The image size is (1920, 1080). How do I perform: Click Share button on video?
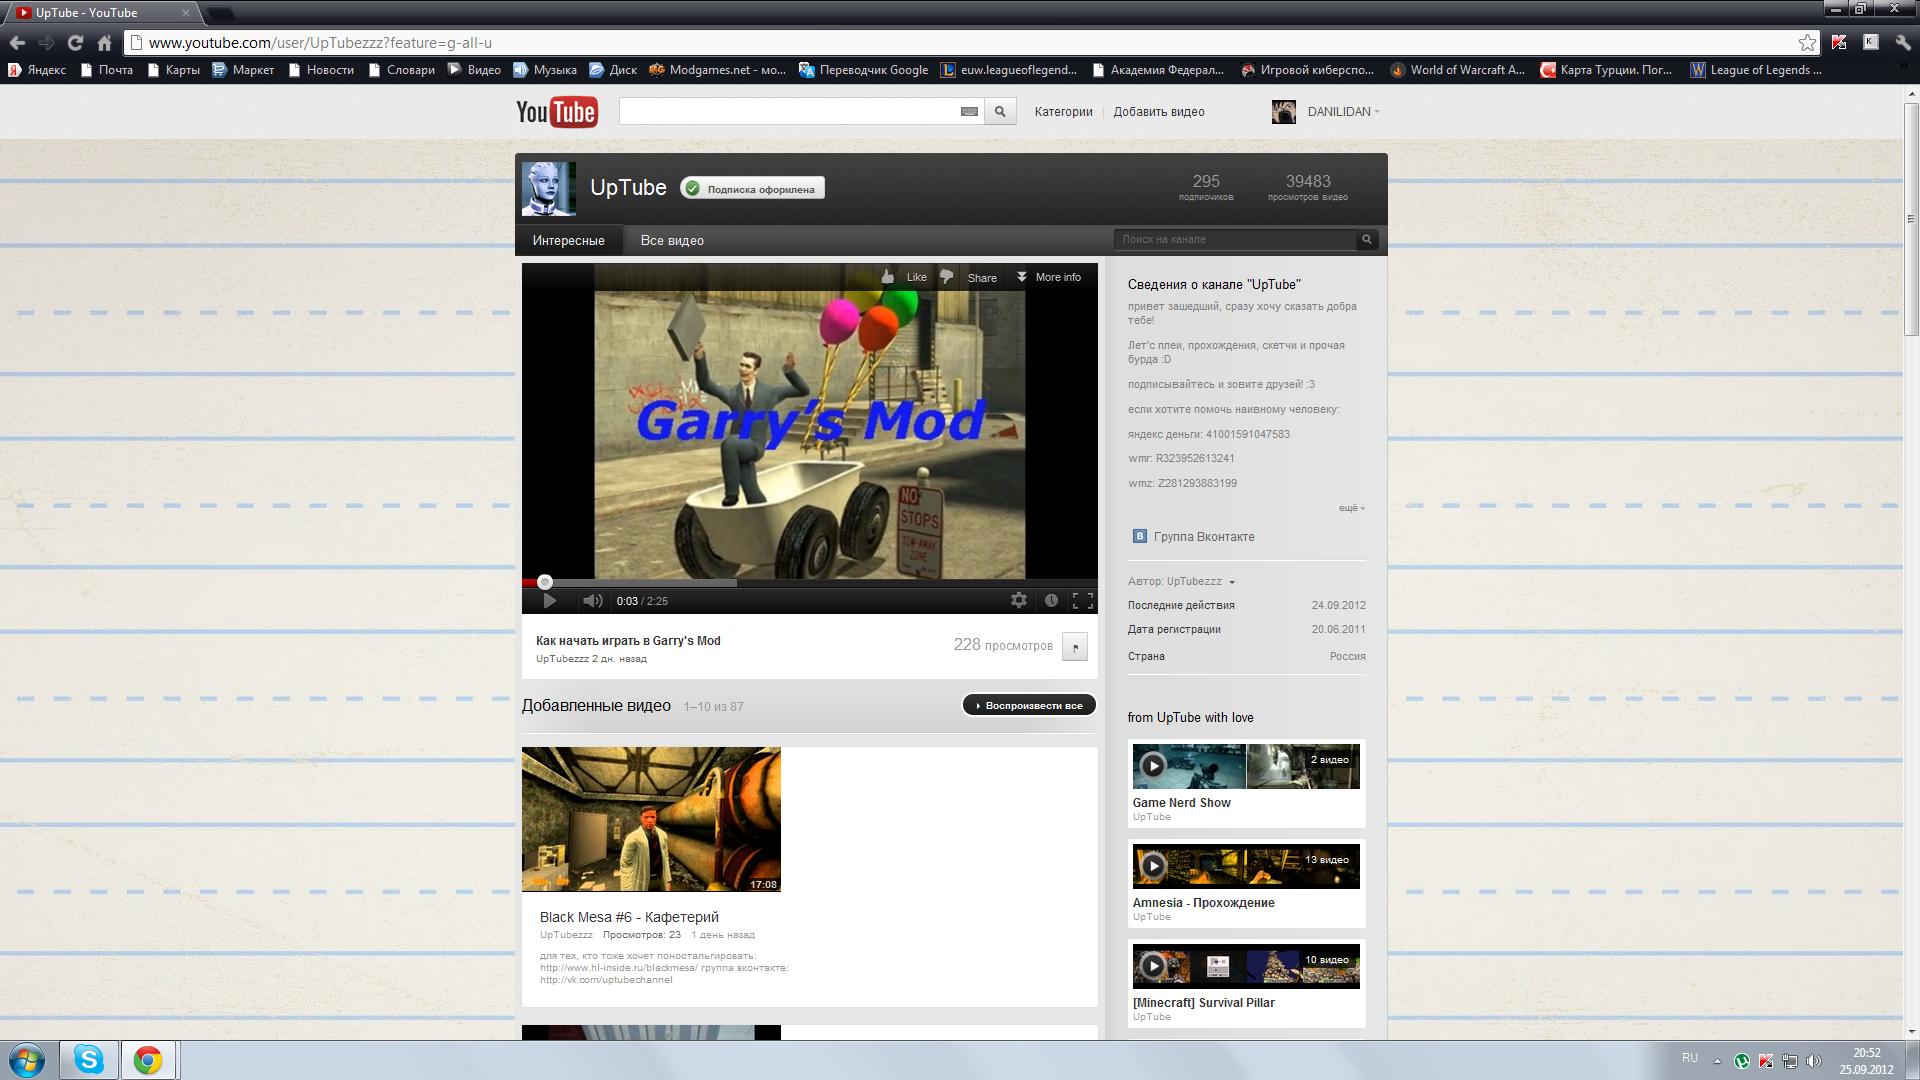(x=982, y=278)
